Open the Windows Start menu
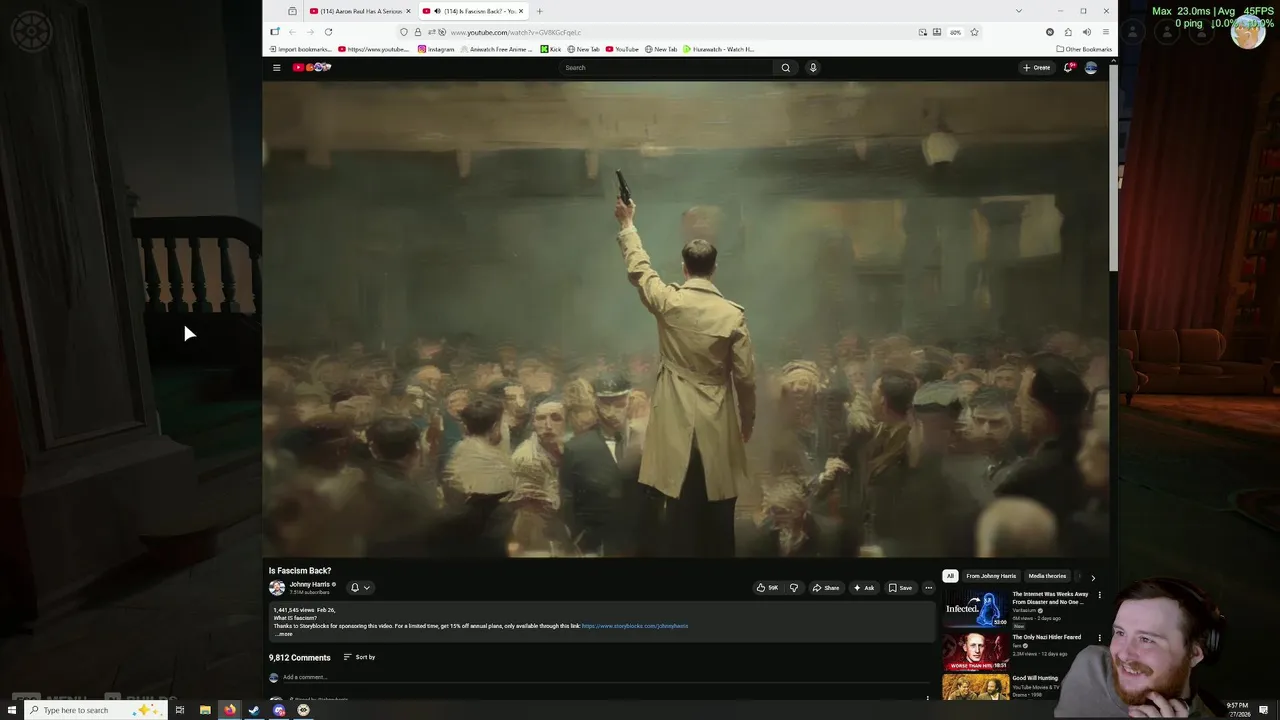The image size is (1280, 720). pos(12,710)
